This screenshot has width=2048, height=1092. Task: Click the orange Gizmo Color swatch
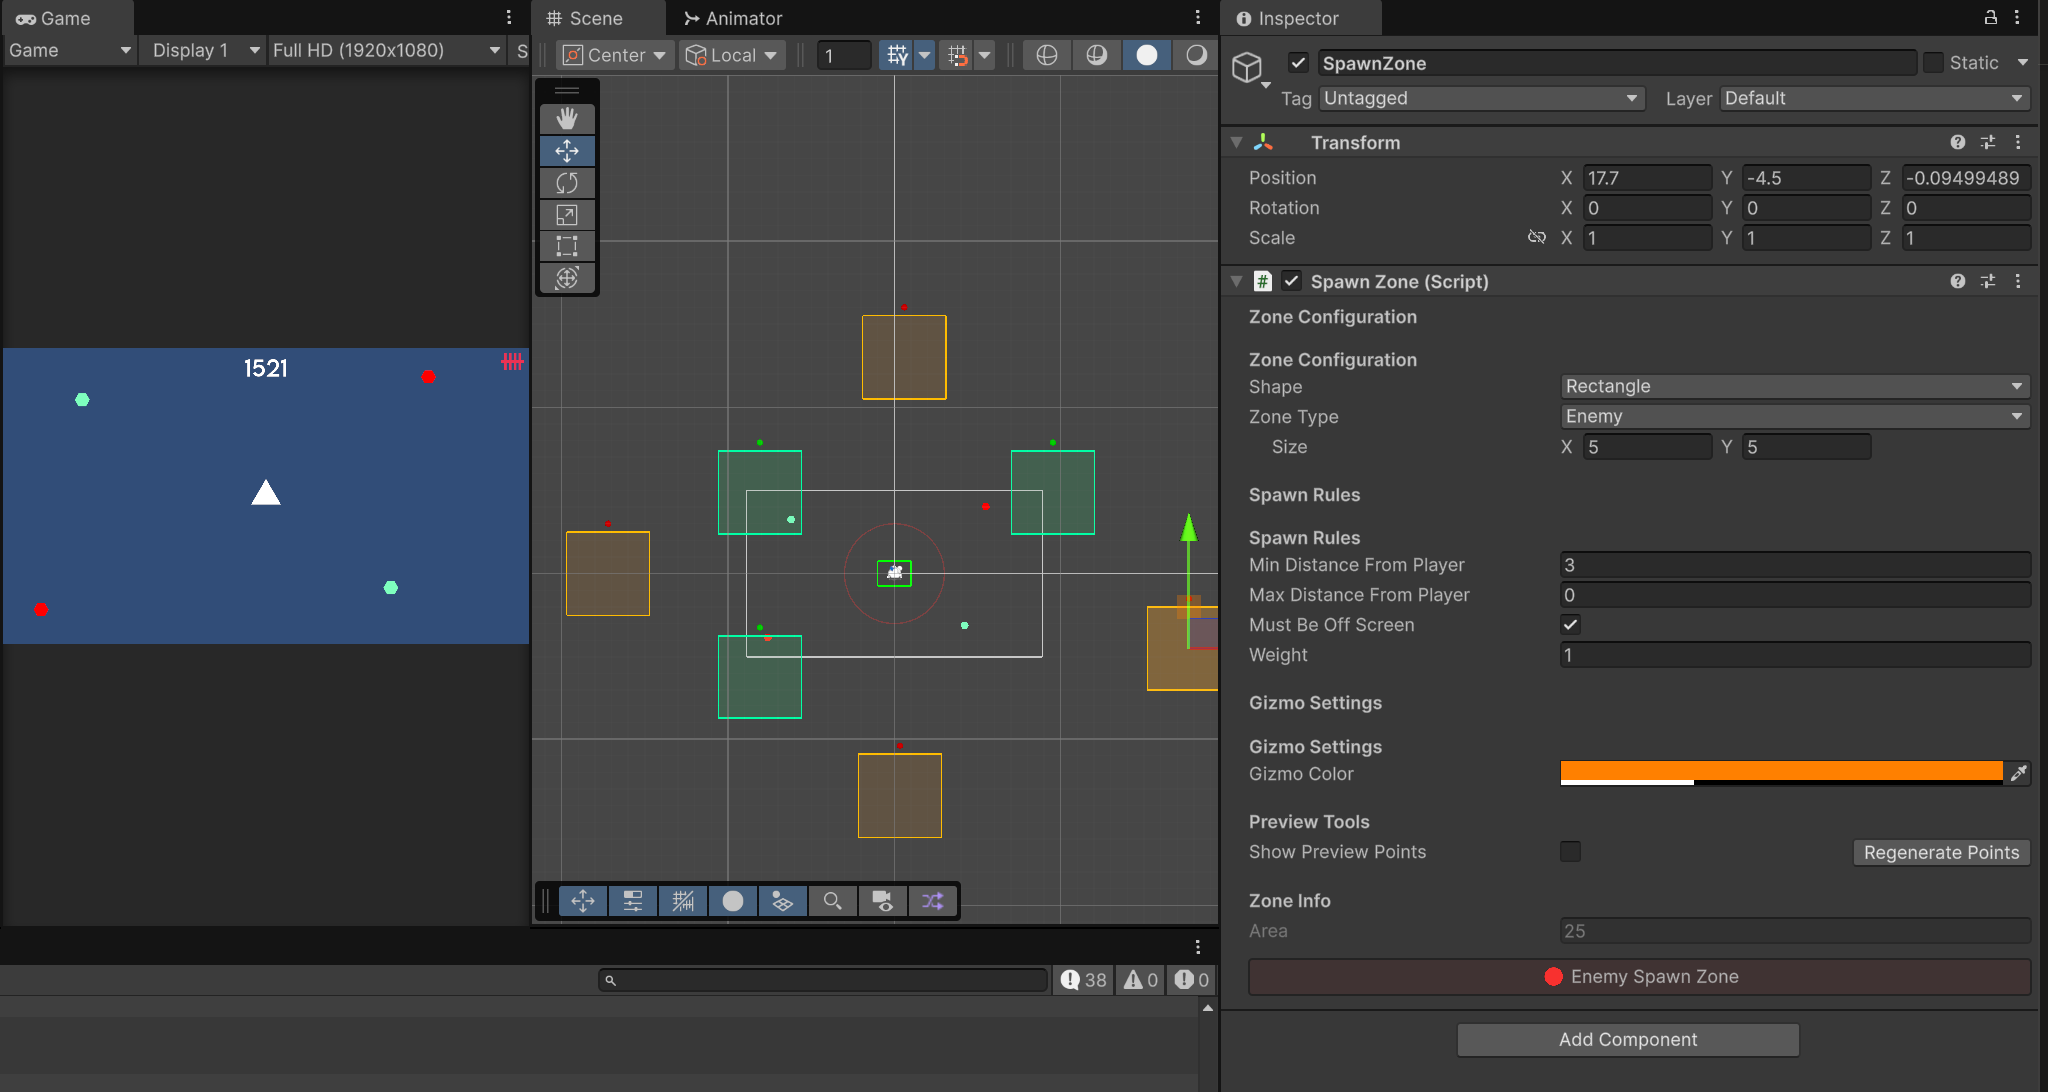1780,771
